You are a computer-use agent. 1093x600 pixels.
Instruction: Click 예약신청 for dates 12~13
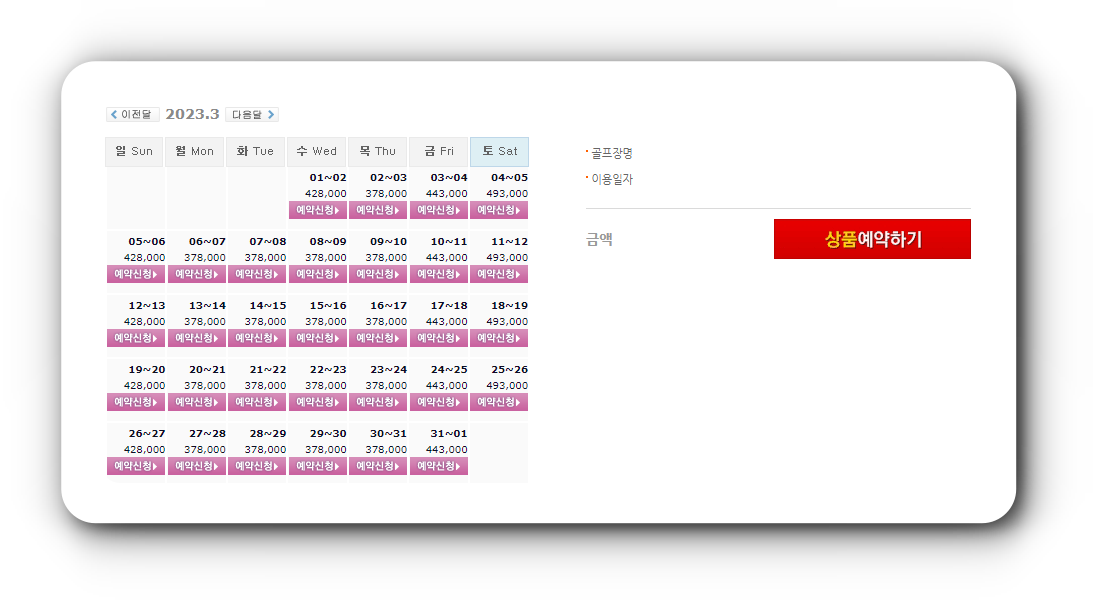click(136, 338)
